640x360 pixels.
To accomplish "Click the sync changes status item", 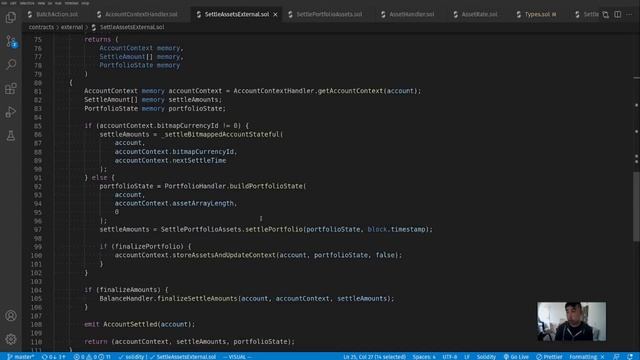I will pyautogui.click(x=53, y=356).
